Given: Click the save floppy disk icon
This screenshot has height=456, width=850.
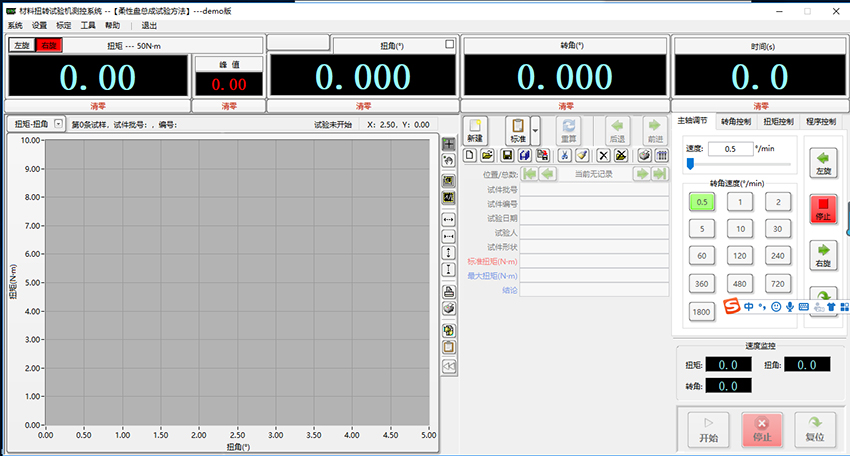Looking at the screenshot, I should [x=506, y=155].
